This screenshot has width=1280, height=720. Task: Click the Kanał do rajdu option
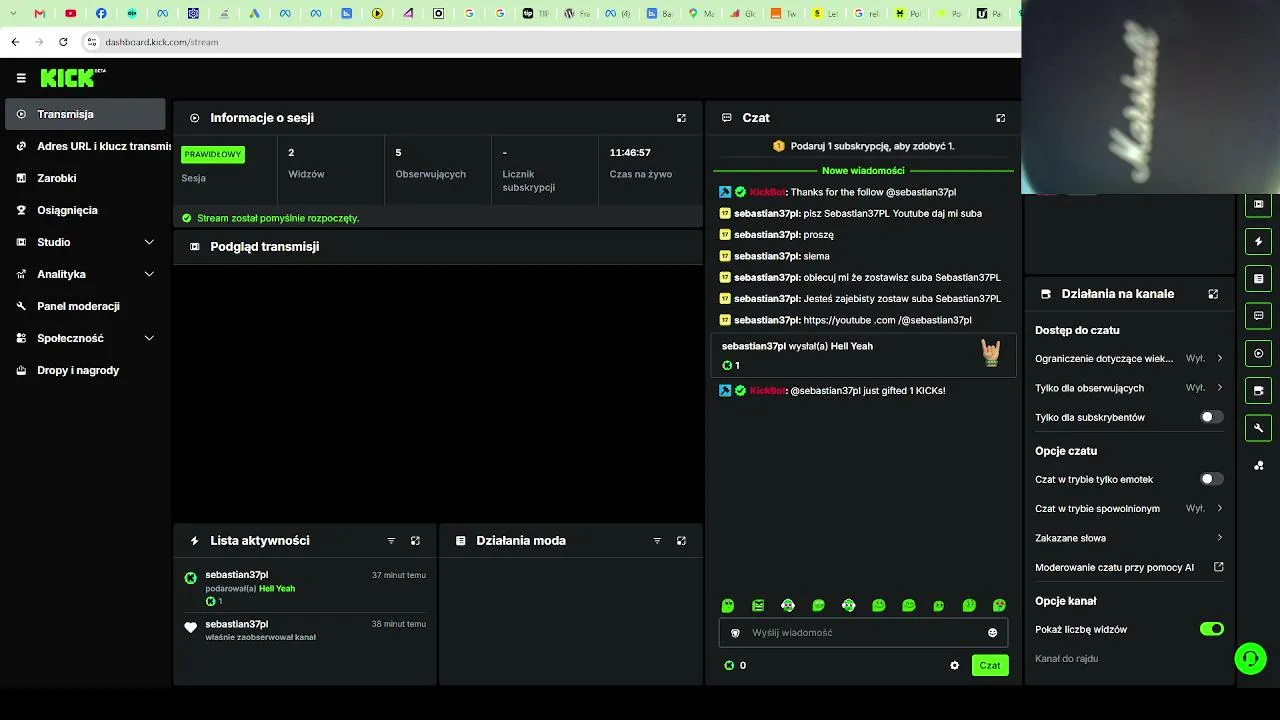coord(1066,659)
